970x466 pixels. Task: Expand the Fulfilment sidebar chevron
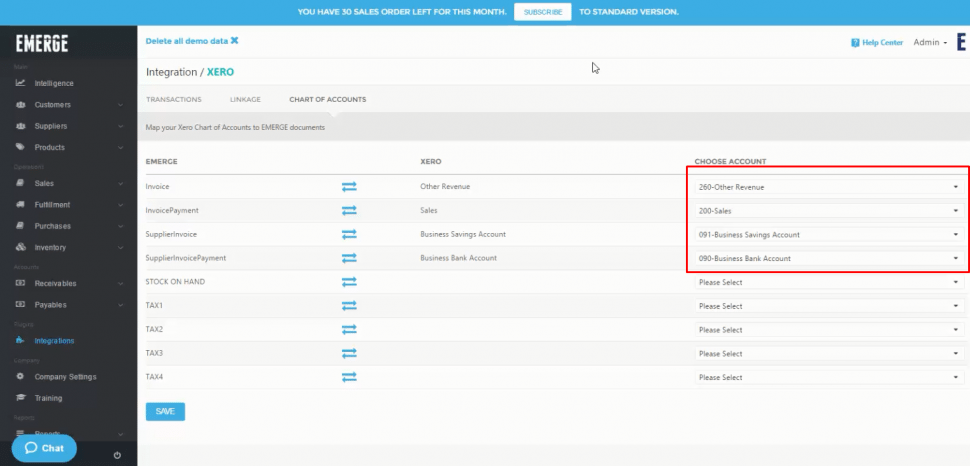pos(121,205)
